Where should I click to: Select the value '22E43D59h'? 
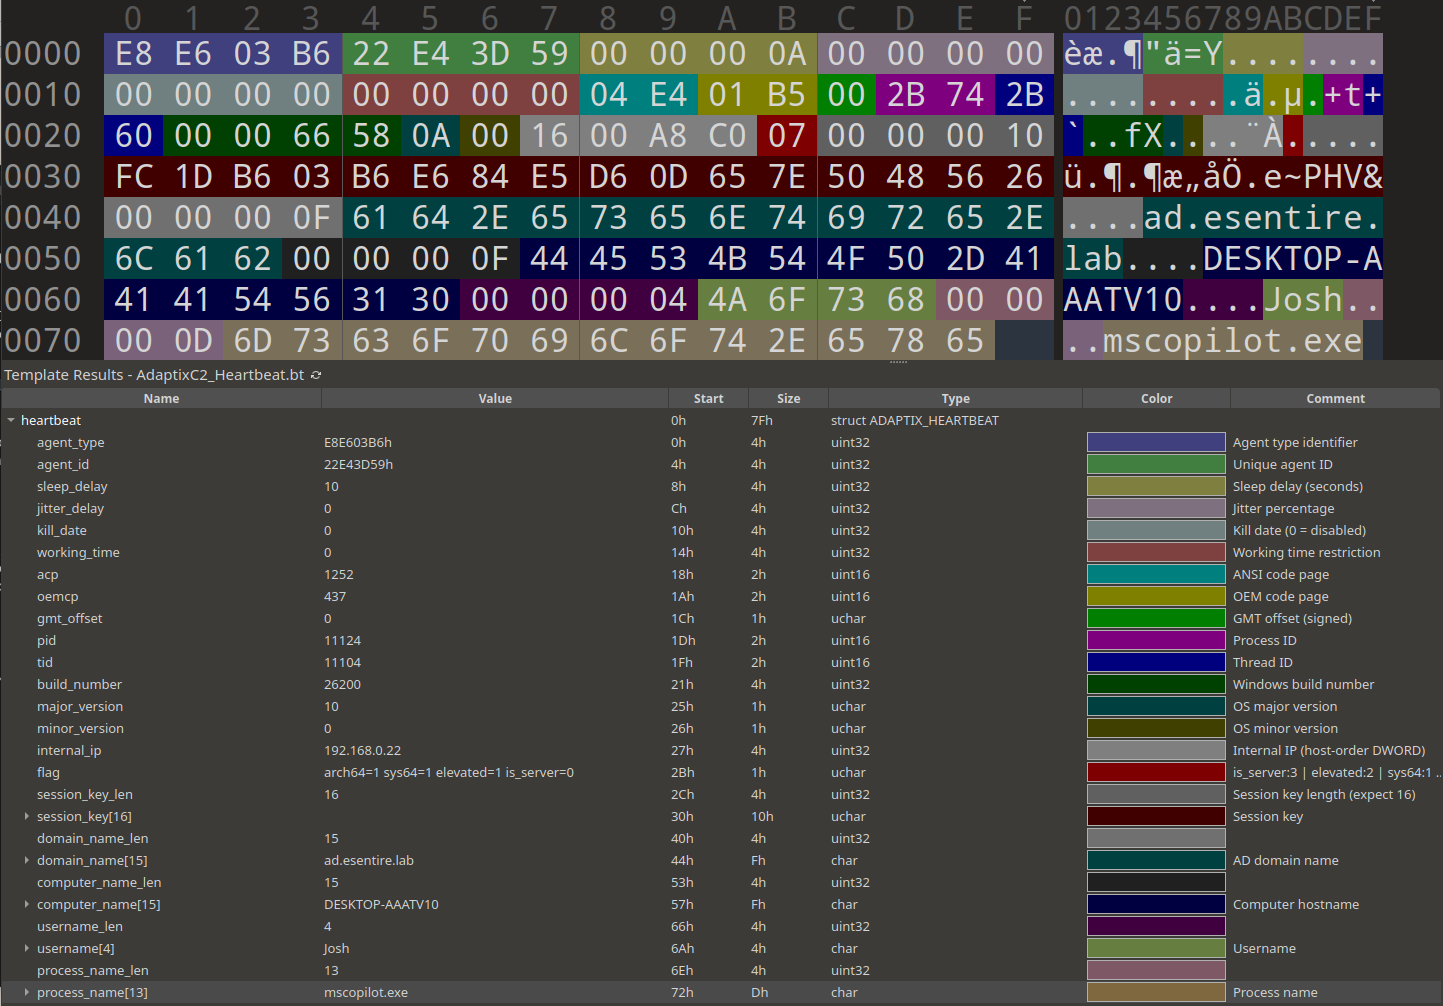[x=358, y=465]
